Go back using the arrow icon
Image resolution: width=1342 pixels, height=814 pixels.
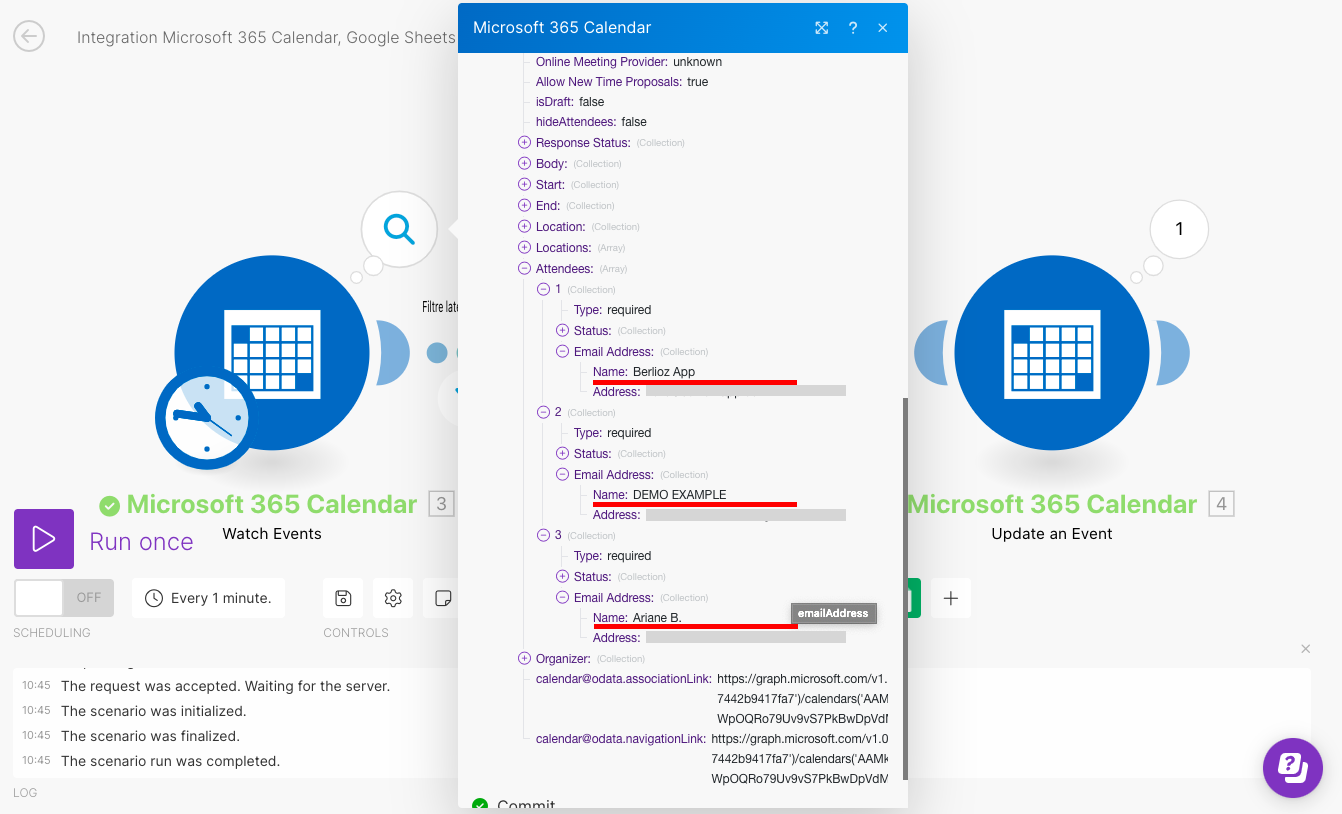click(29, 37)
